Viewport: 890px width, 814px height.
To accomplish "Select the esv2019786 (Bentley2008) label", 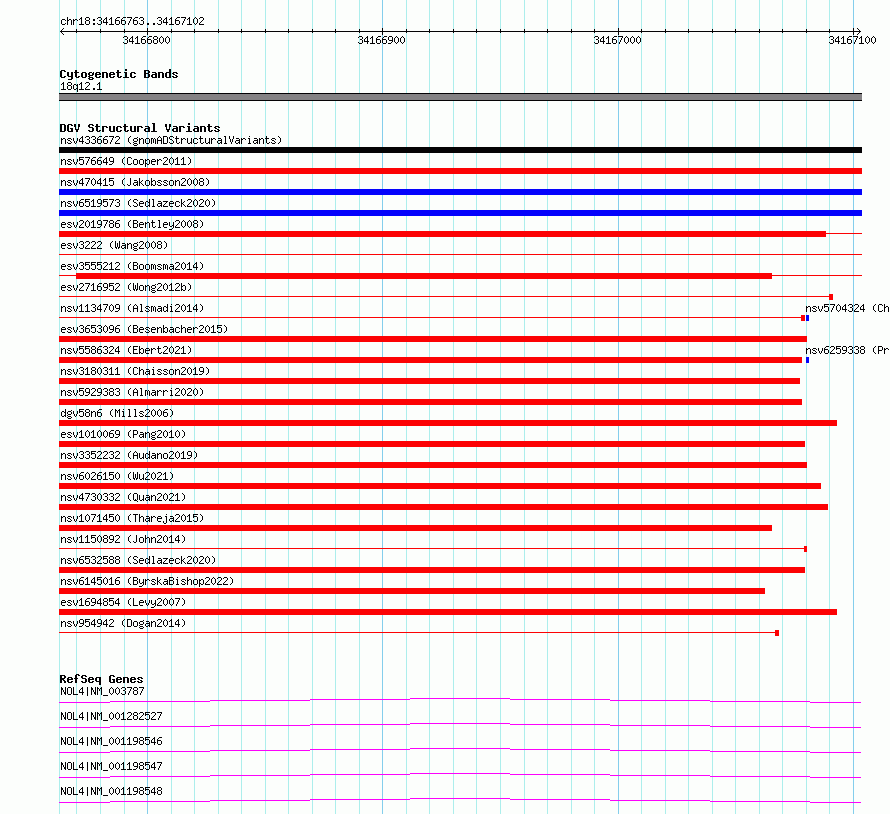I will [132, 224].
